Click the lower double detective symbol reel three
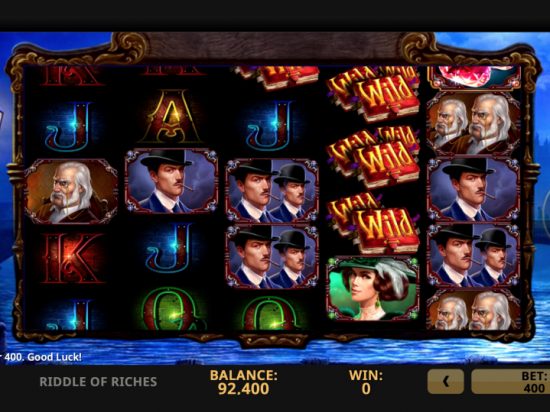This screenshot has height=412, width=550. tap(272, 257)
